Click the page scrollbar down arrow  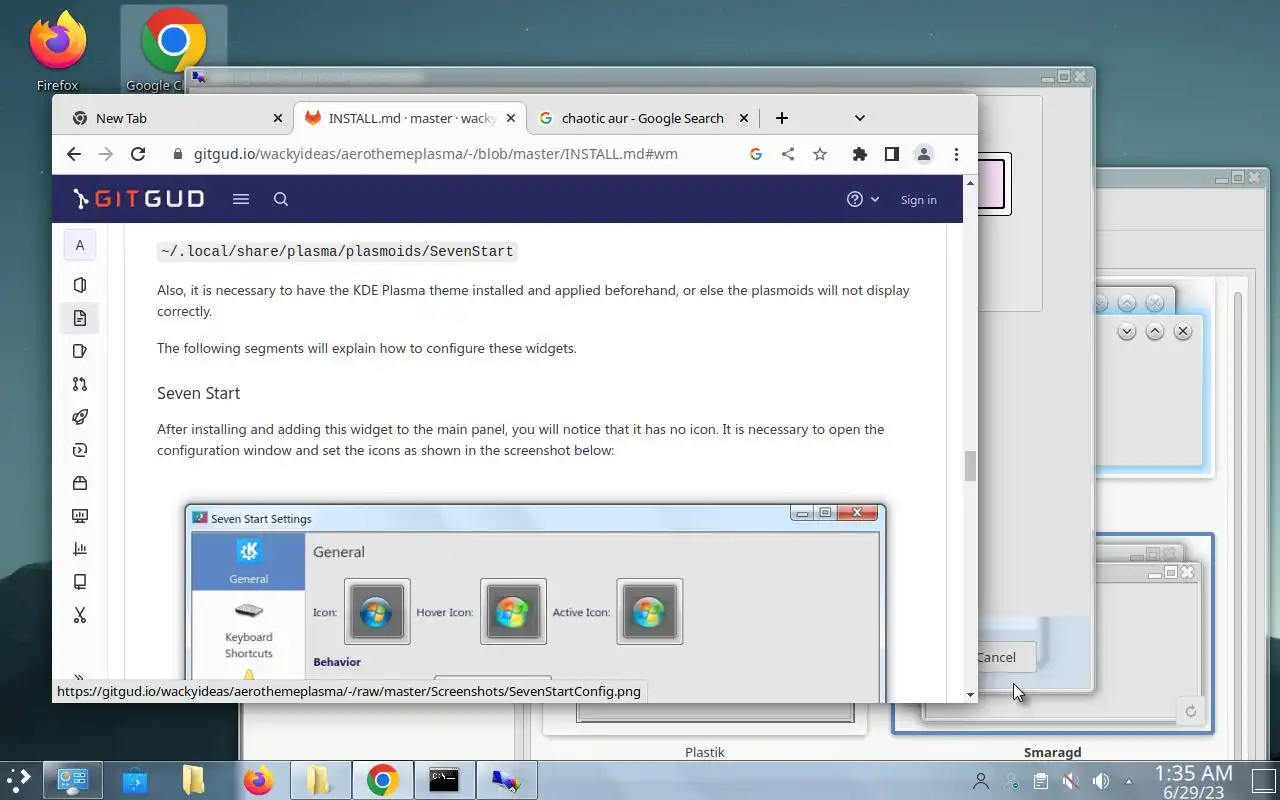click(970, 695)
